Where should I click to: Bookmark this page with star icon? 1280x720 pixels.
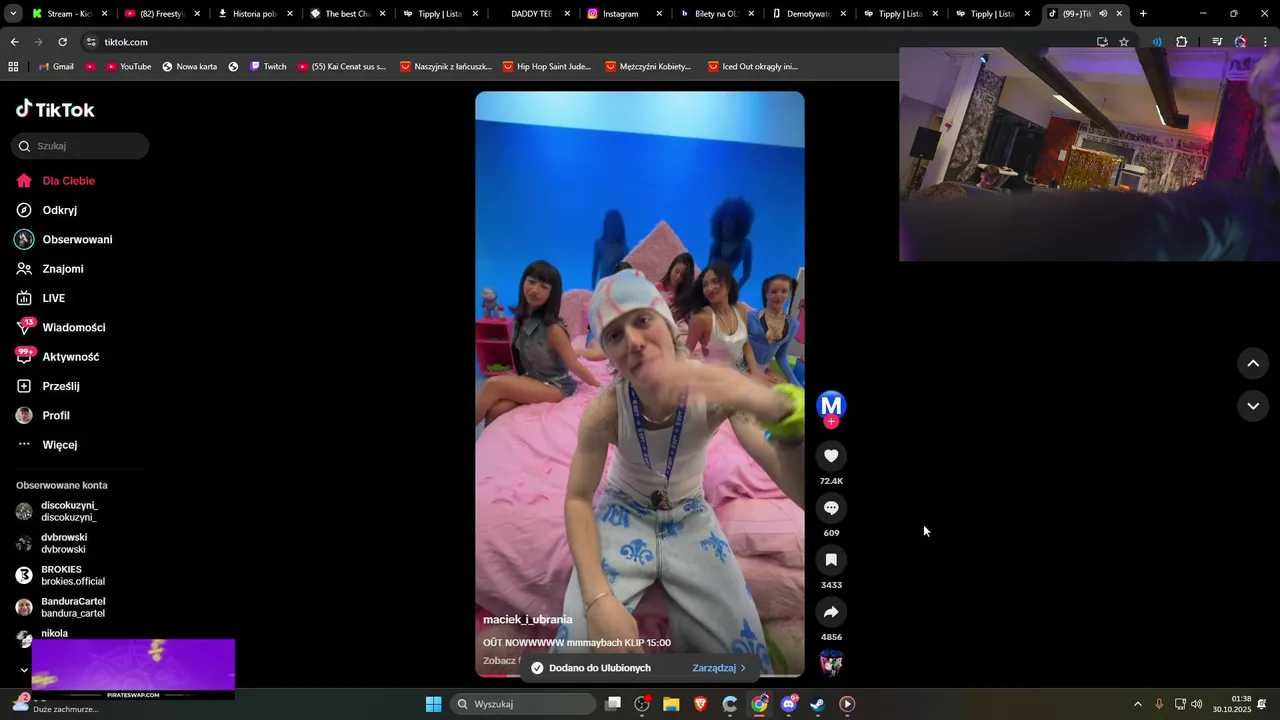pos(1124,42)
